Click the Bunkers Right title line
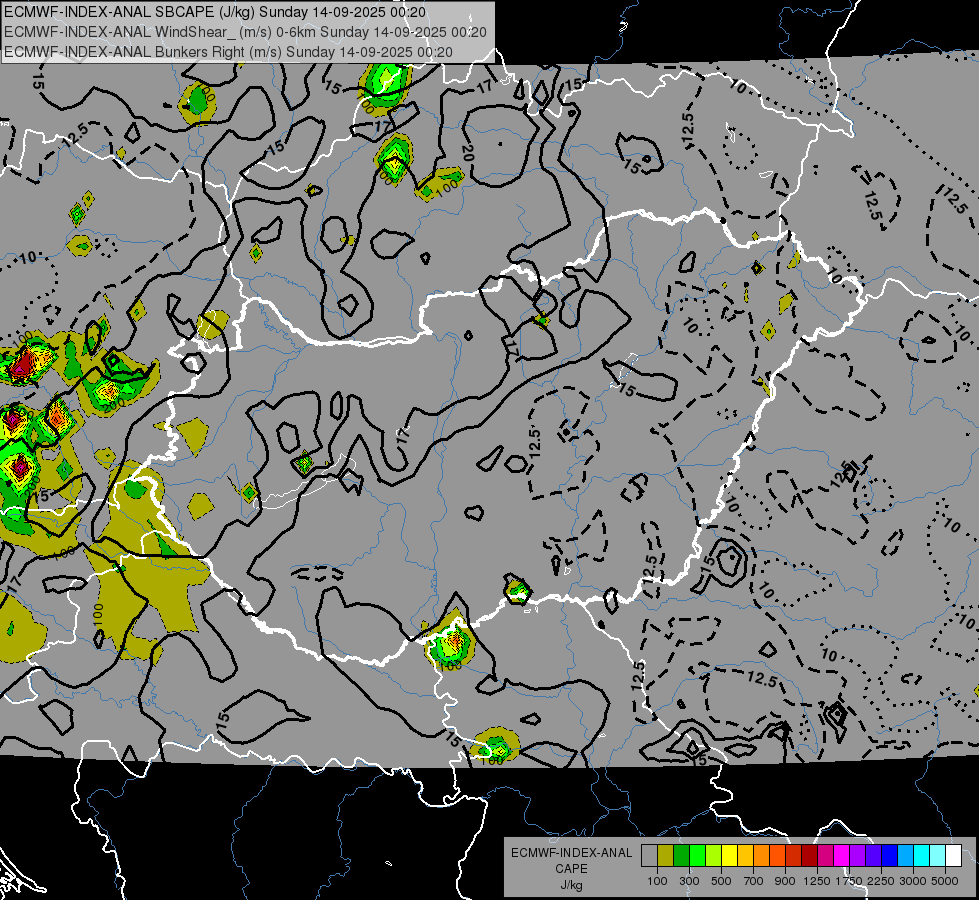979x900 pixels. pyautogui.click(x=228, y=52)
